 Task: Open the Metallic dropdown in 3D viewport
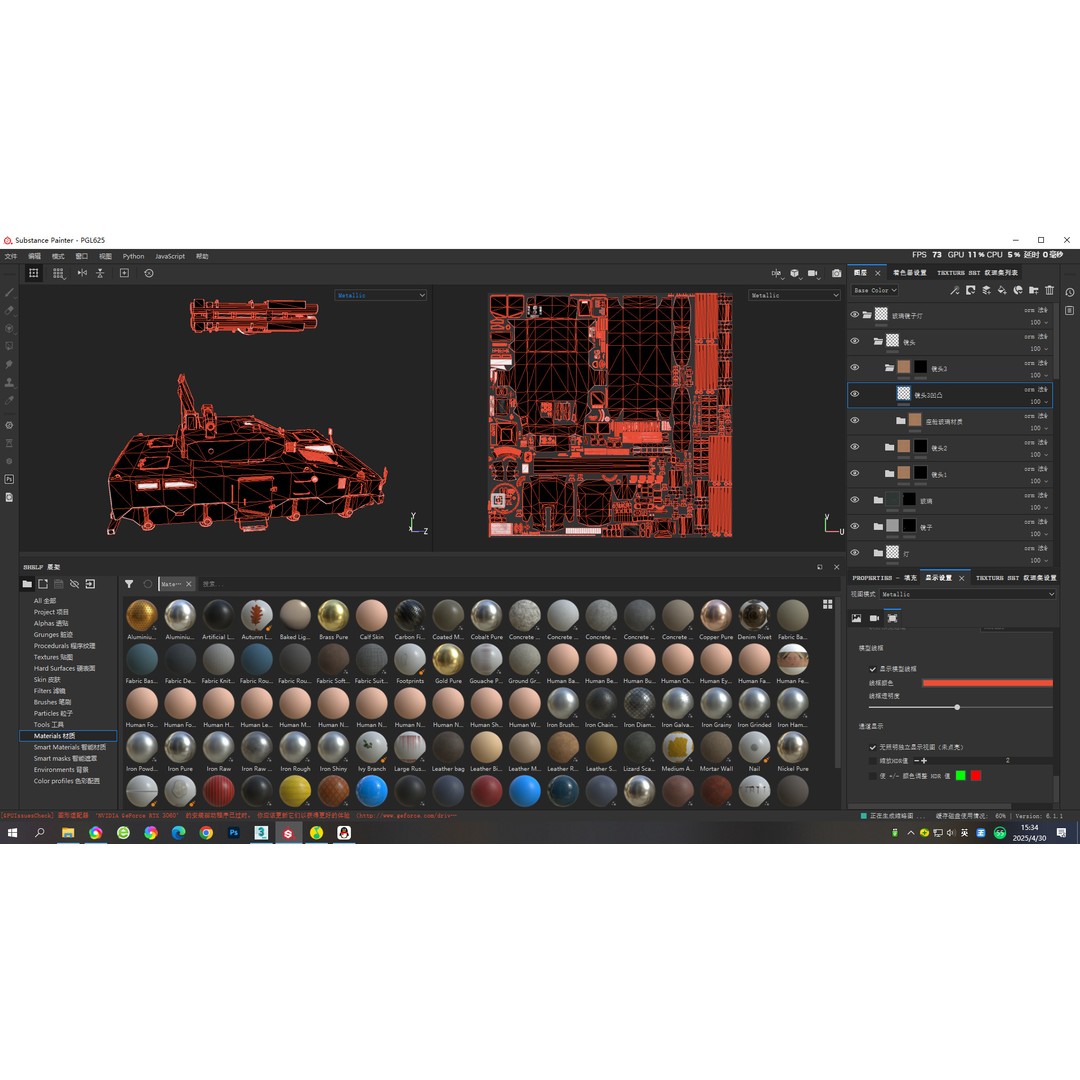pos(381,295)
